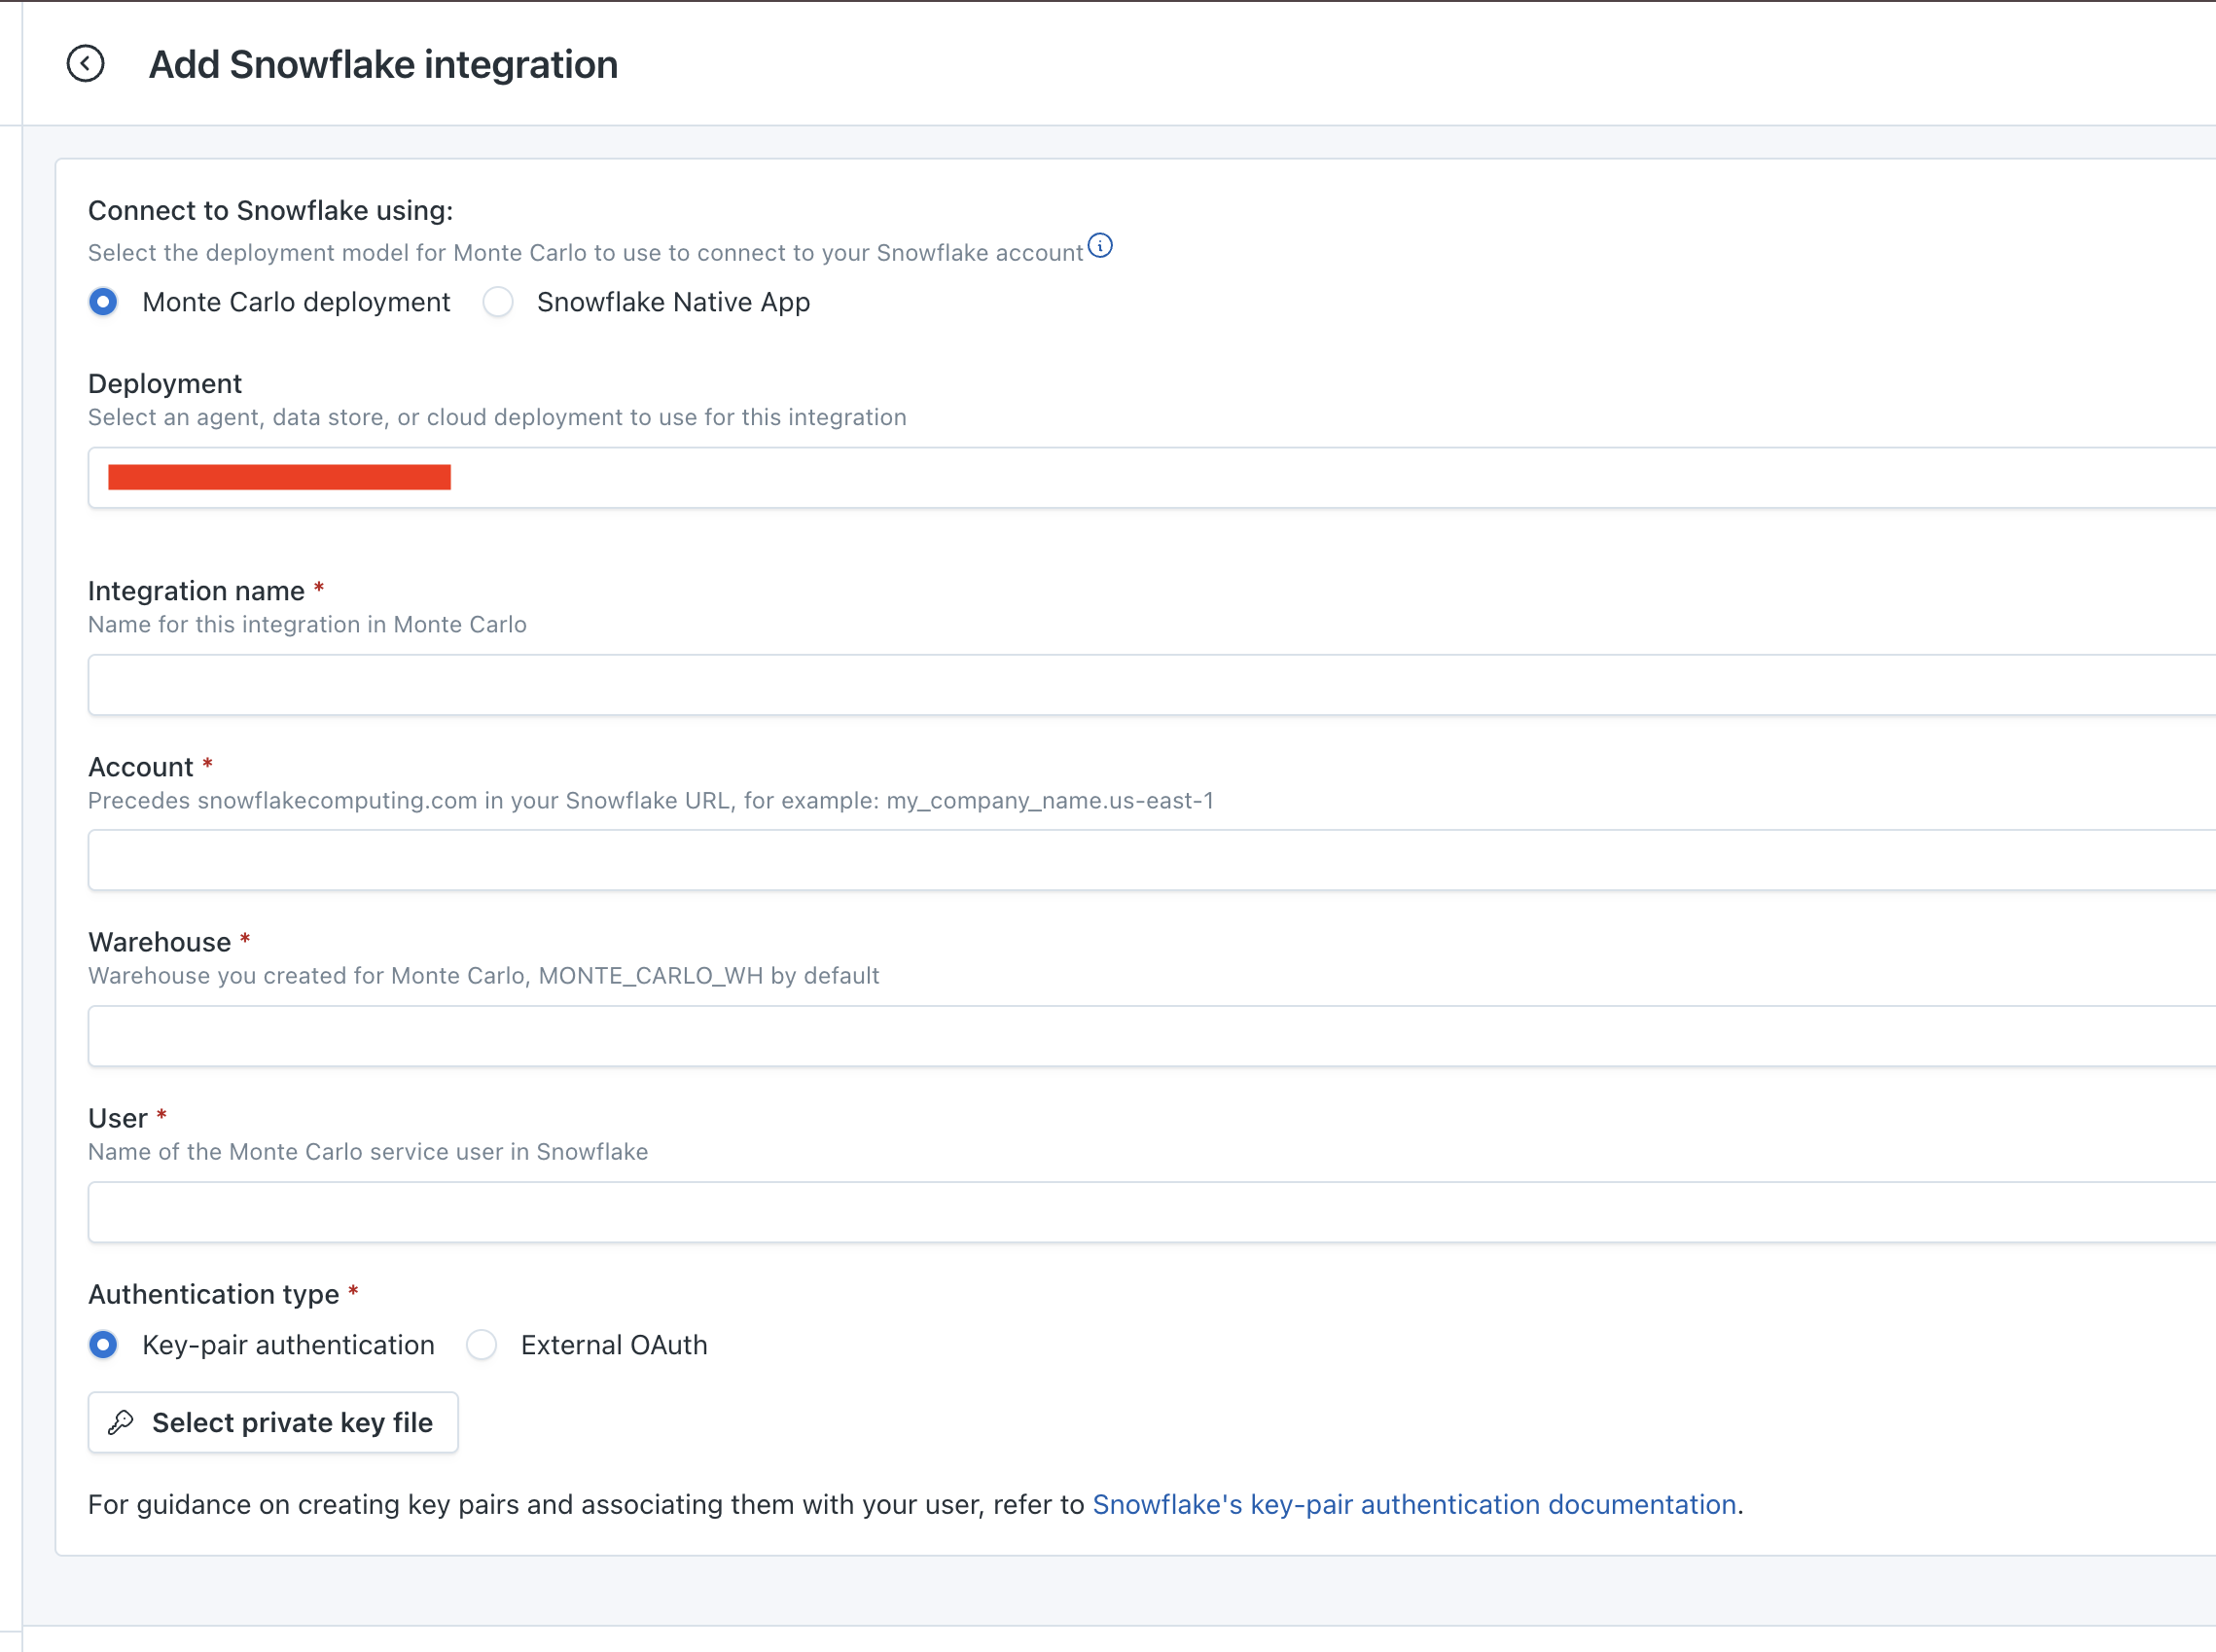2216x1652 pixels.
Task: Click the Add Snowflake integration heading
Action: (x=383, y=65)
